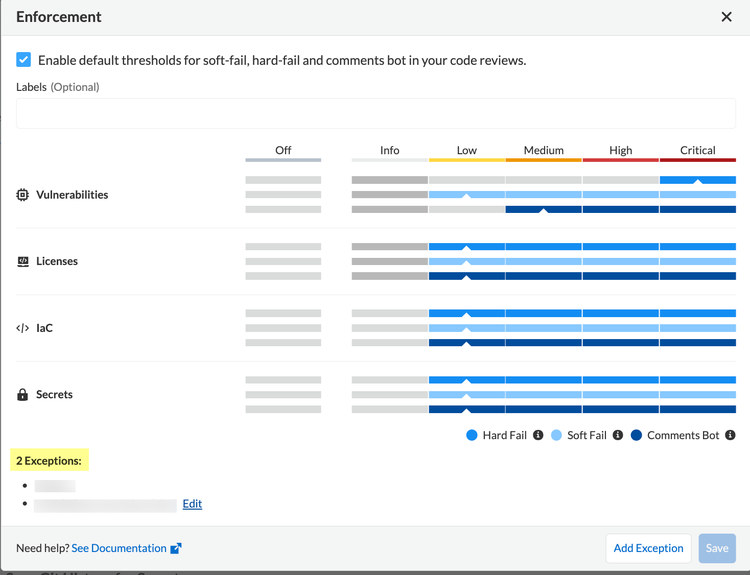Click the Licenses category label
The image size is (750, 575).
(57, 261)
